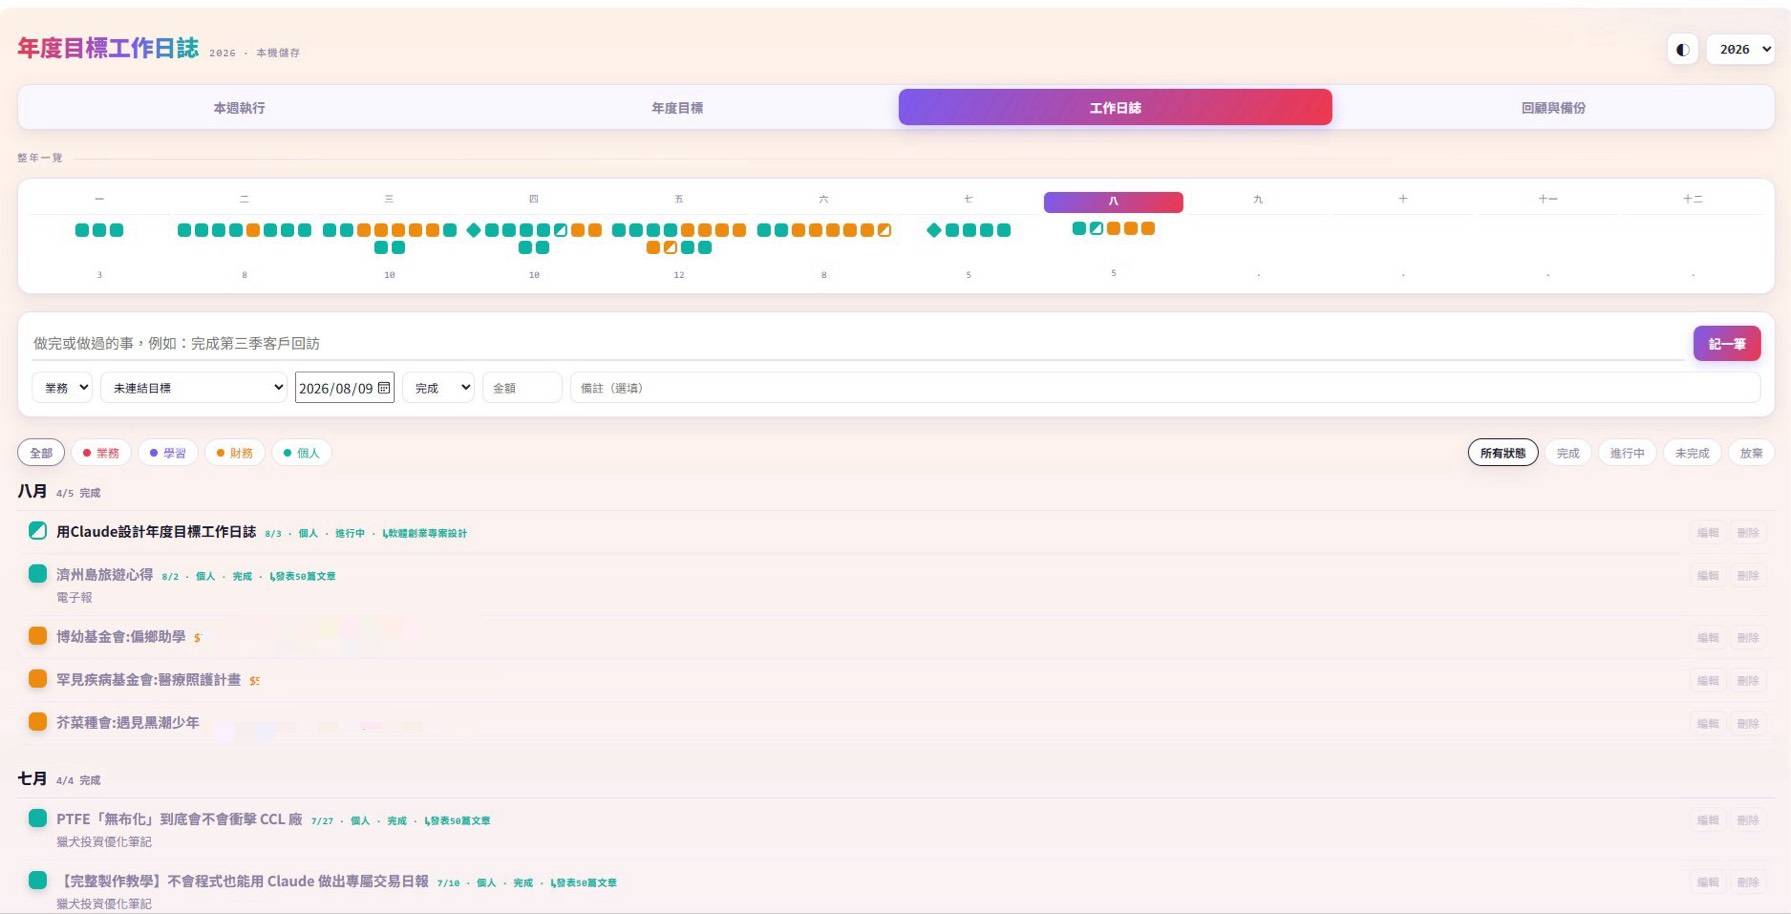Click the status icon beside 【完整製作教學】entry
The width and height of the screenshot is (1791, 914).
coord(38,880)
